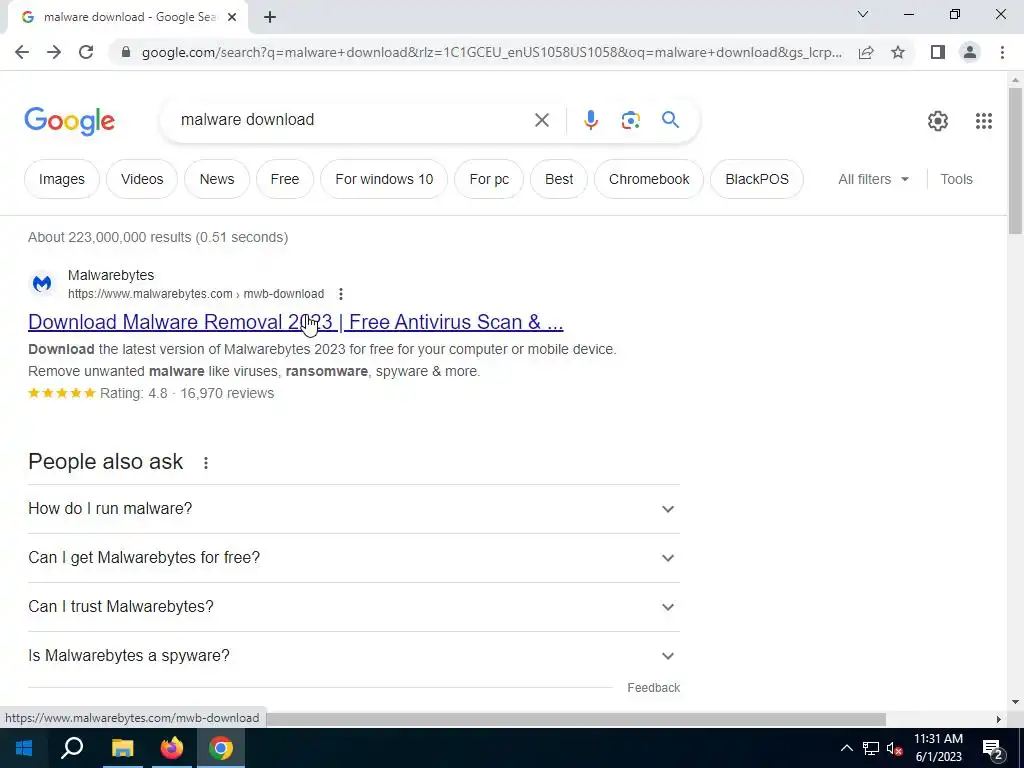Open People also ask three-dot menu
Image resolution: width=1024 pixels, height=768 pixels.
point(206,463)
